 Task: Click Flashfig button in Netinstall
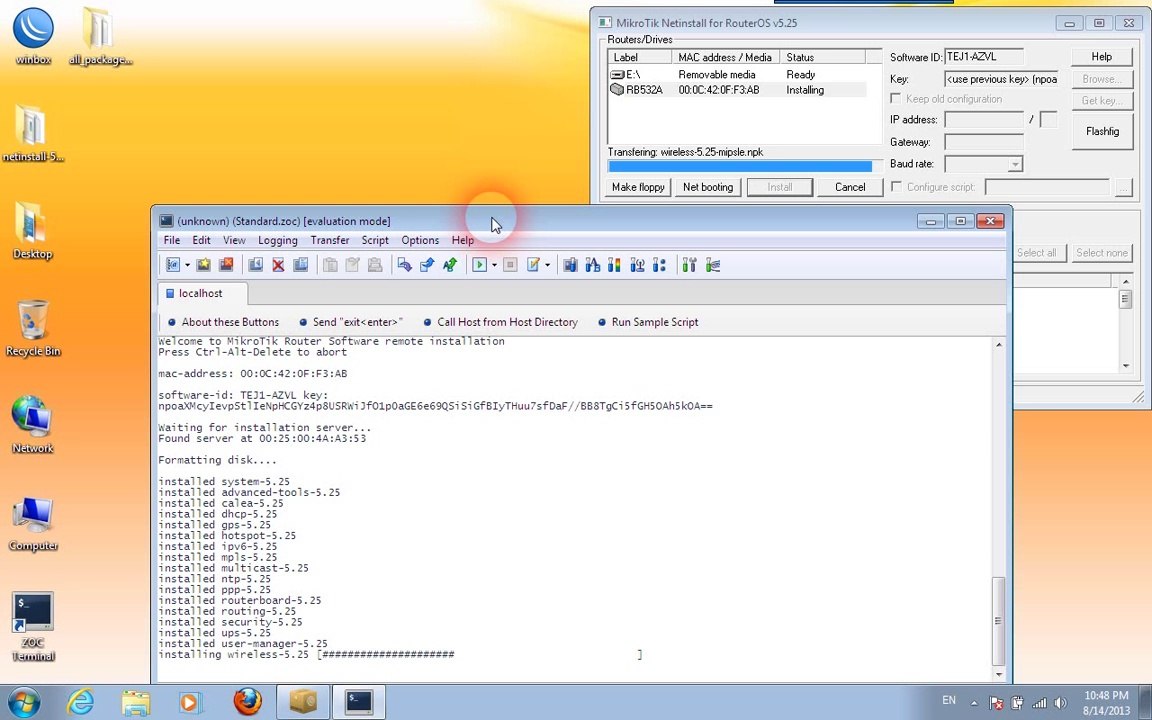point(1102,132)
